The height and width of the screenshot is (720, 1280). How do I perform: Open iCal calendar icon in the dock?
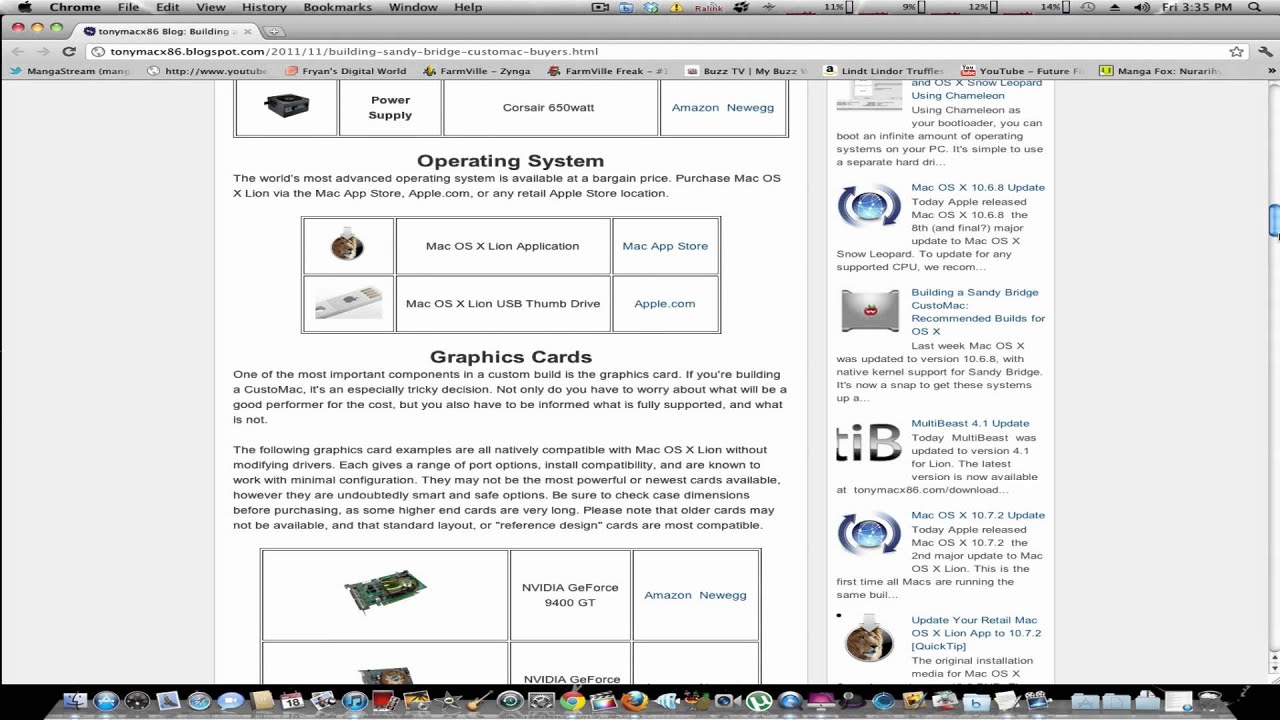click(292, 700)
